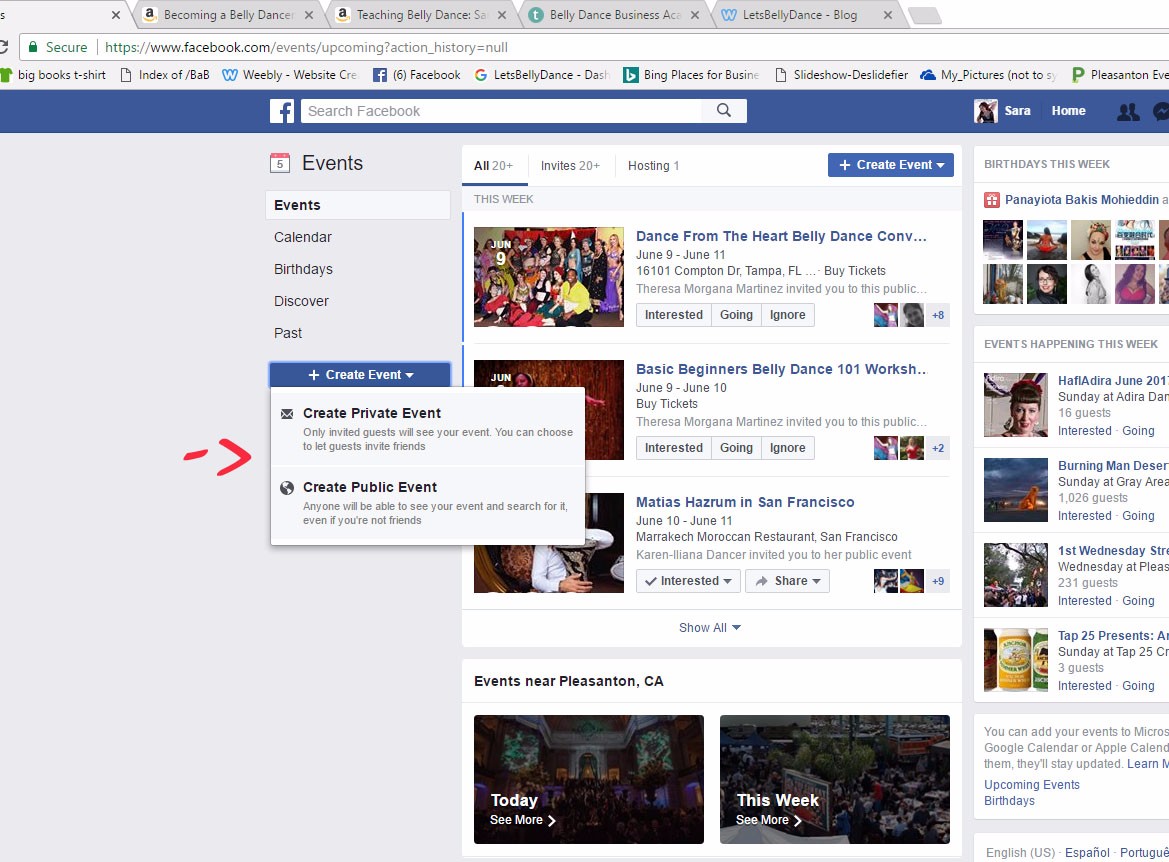Click the globe icon for Public Event
Screen dimensions: 1169x862
[286, 488]
